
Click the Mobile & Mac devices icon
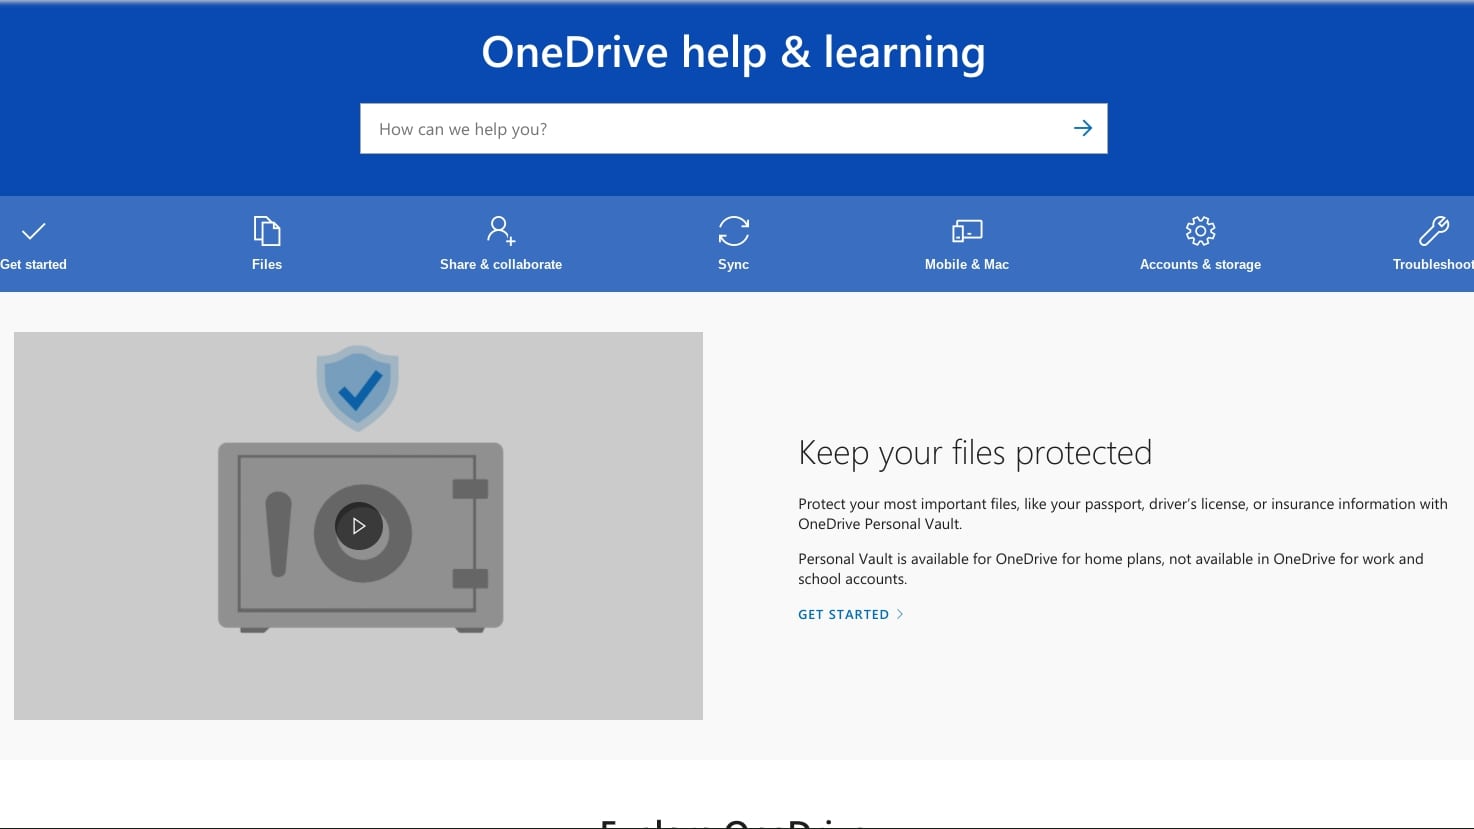pos(967,231)
